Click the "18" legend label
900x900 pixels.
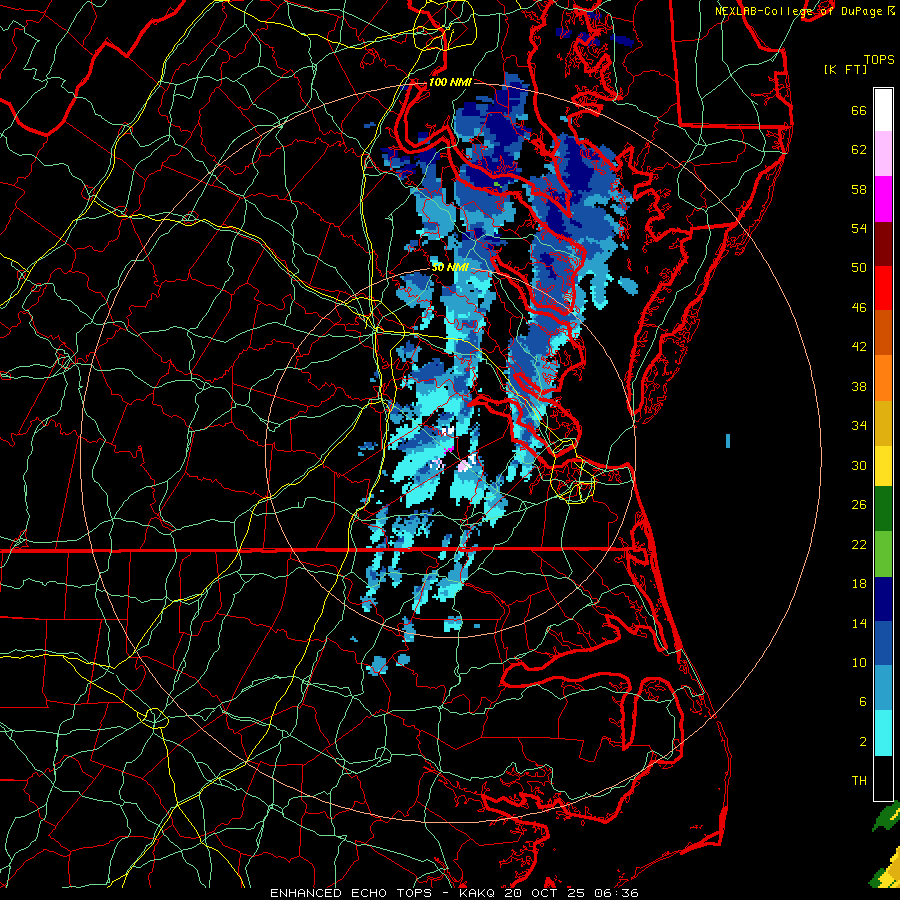click(859, 584)
